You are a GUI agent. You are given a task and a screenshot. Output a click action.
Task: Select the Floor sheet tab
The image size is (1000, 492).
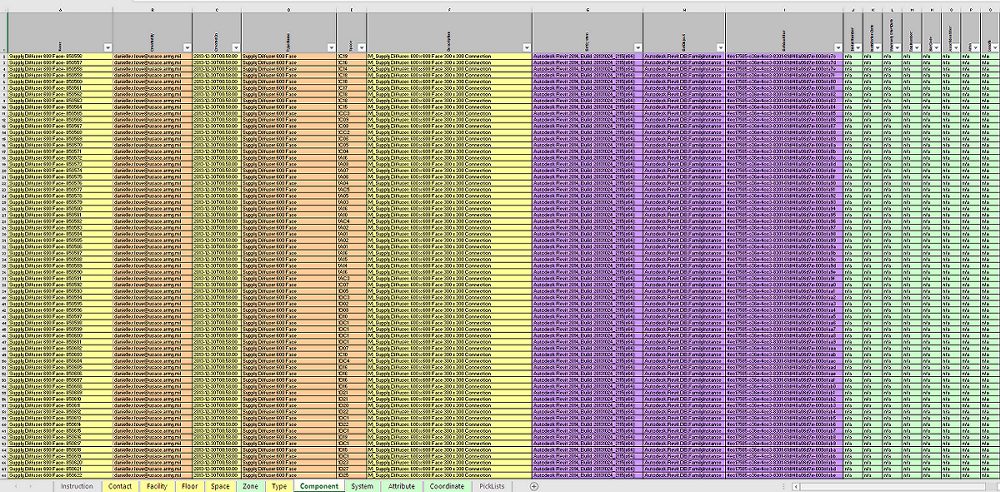[x=189, y=486]
